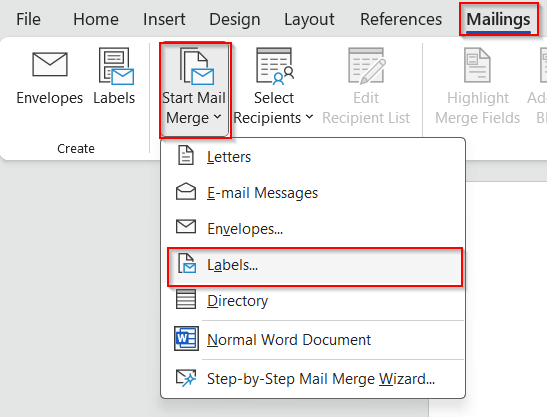547x417 pixels.
Task: Select the Layout tab
Action: (309, 19)
